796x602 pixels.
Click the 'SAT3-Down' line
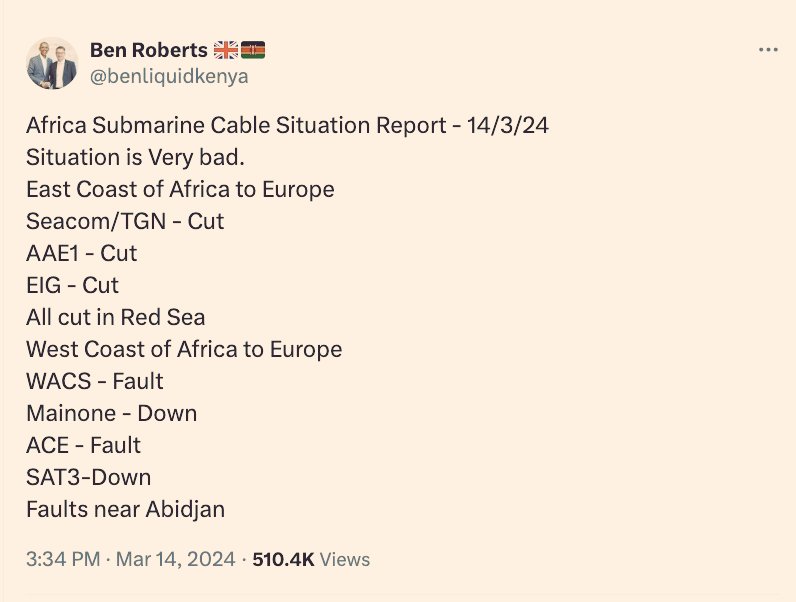(89, 477)
